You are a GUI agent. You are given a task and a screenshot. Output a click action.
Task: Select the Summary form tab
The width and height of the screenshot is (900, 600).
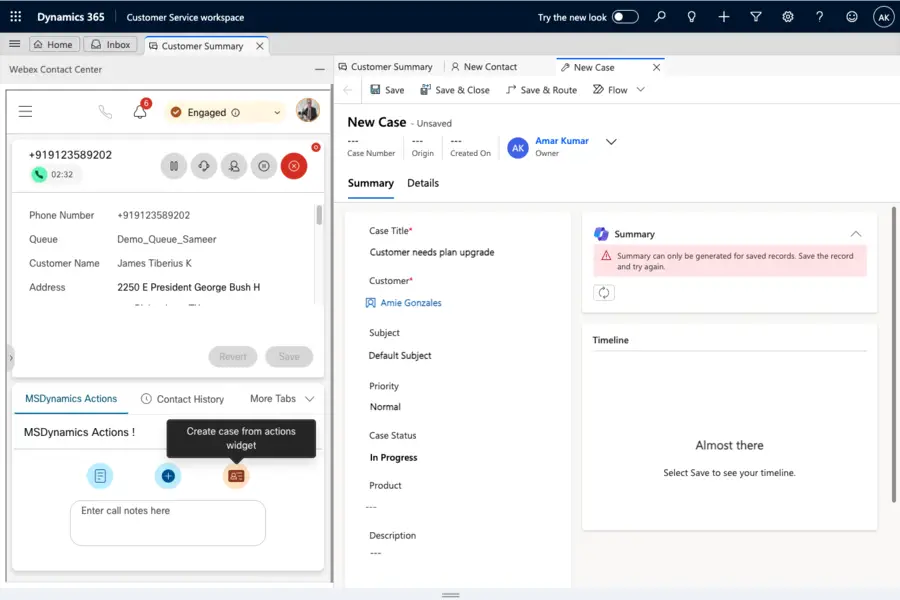371,183
